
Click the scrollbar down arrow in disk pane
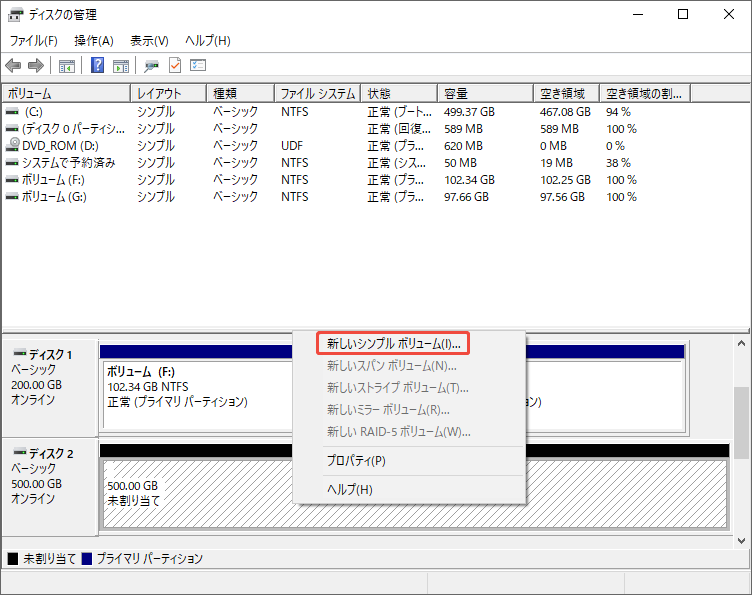click(741, 540)
